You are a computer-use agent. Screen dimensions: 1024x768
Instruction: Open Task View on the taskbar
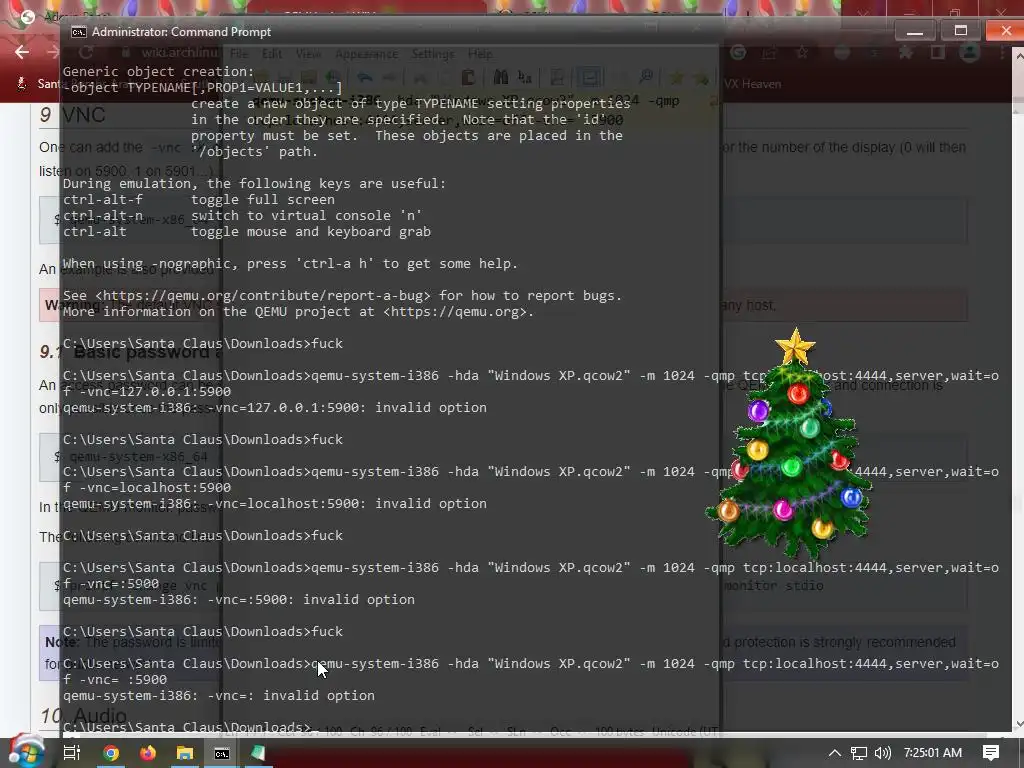point(72,753)
